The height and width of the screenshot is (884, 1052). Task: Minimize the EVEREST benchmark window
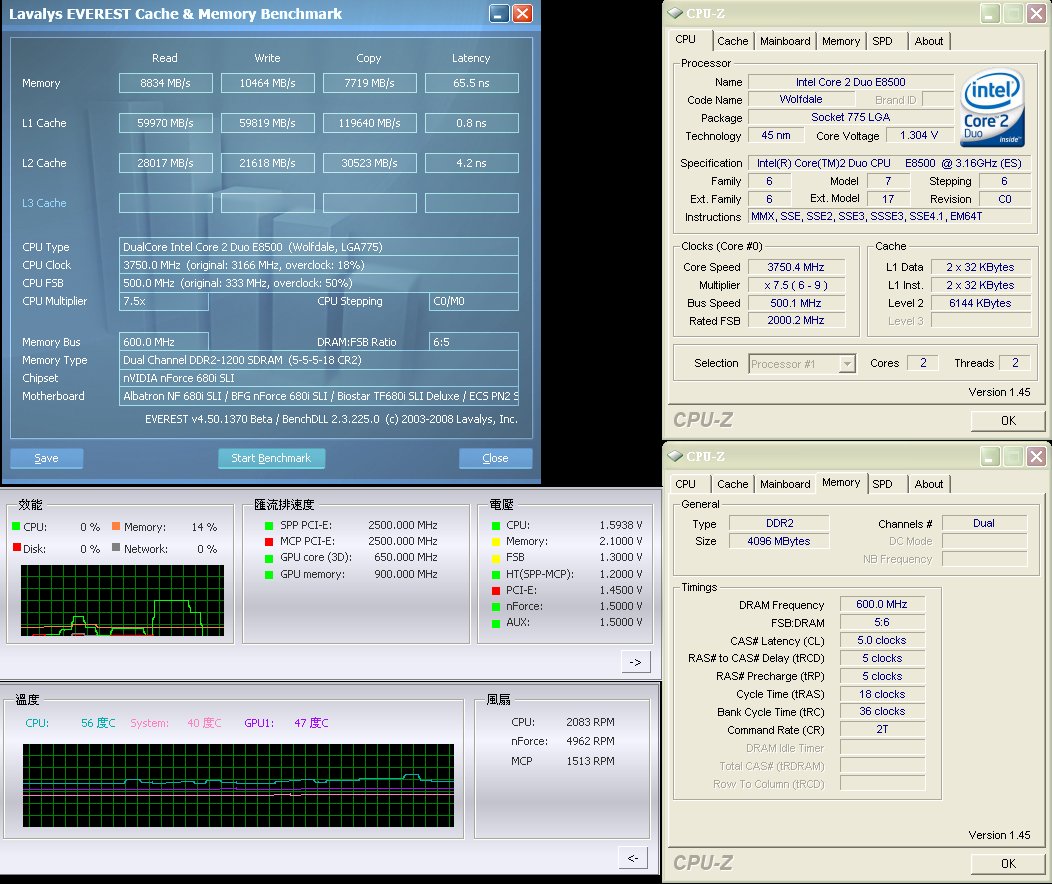click(x=499, y=13)
